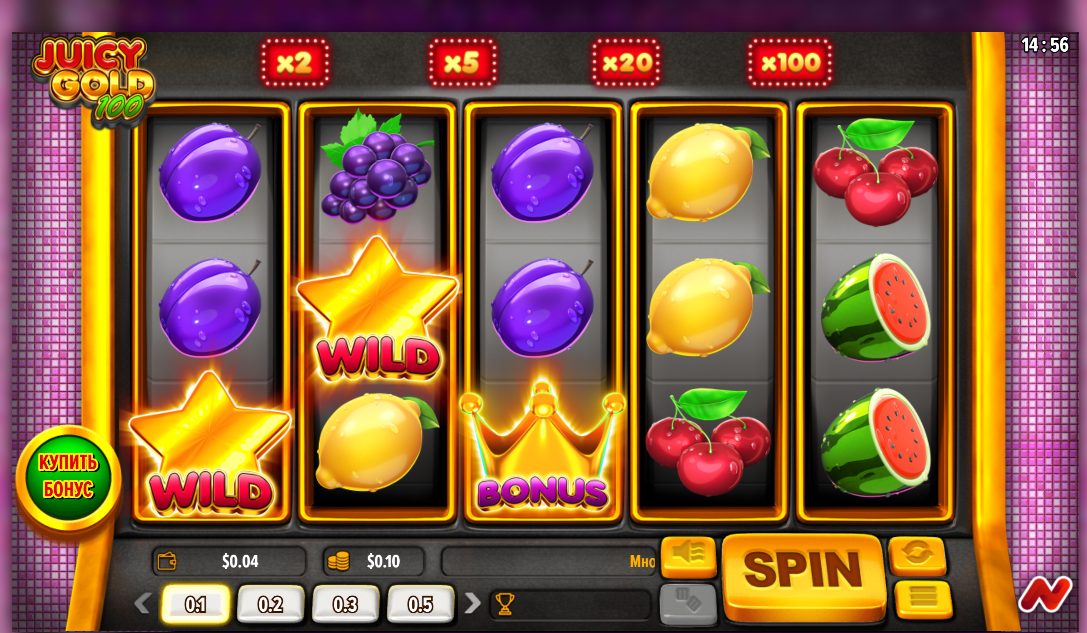Click the x2 multiplier indicator
The image size is (1087, 633).
pos(295,63)
